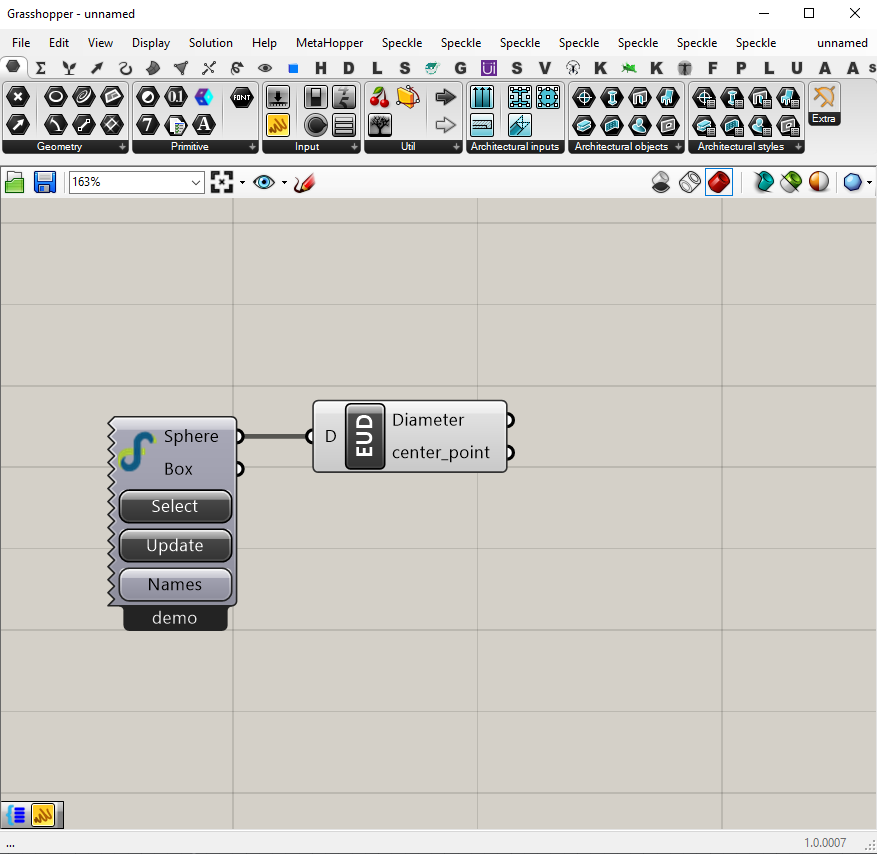Screen dimensions: 877x854
Task: Open the zoom level 163% dropdown
Action: tap(195, 182)
